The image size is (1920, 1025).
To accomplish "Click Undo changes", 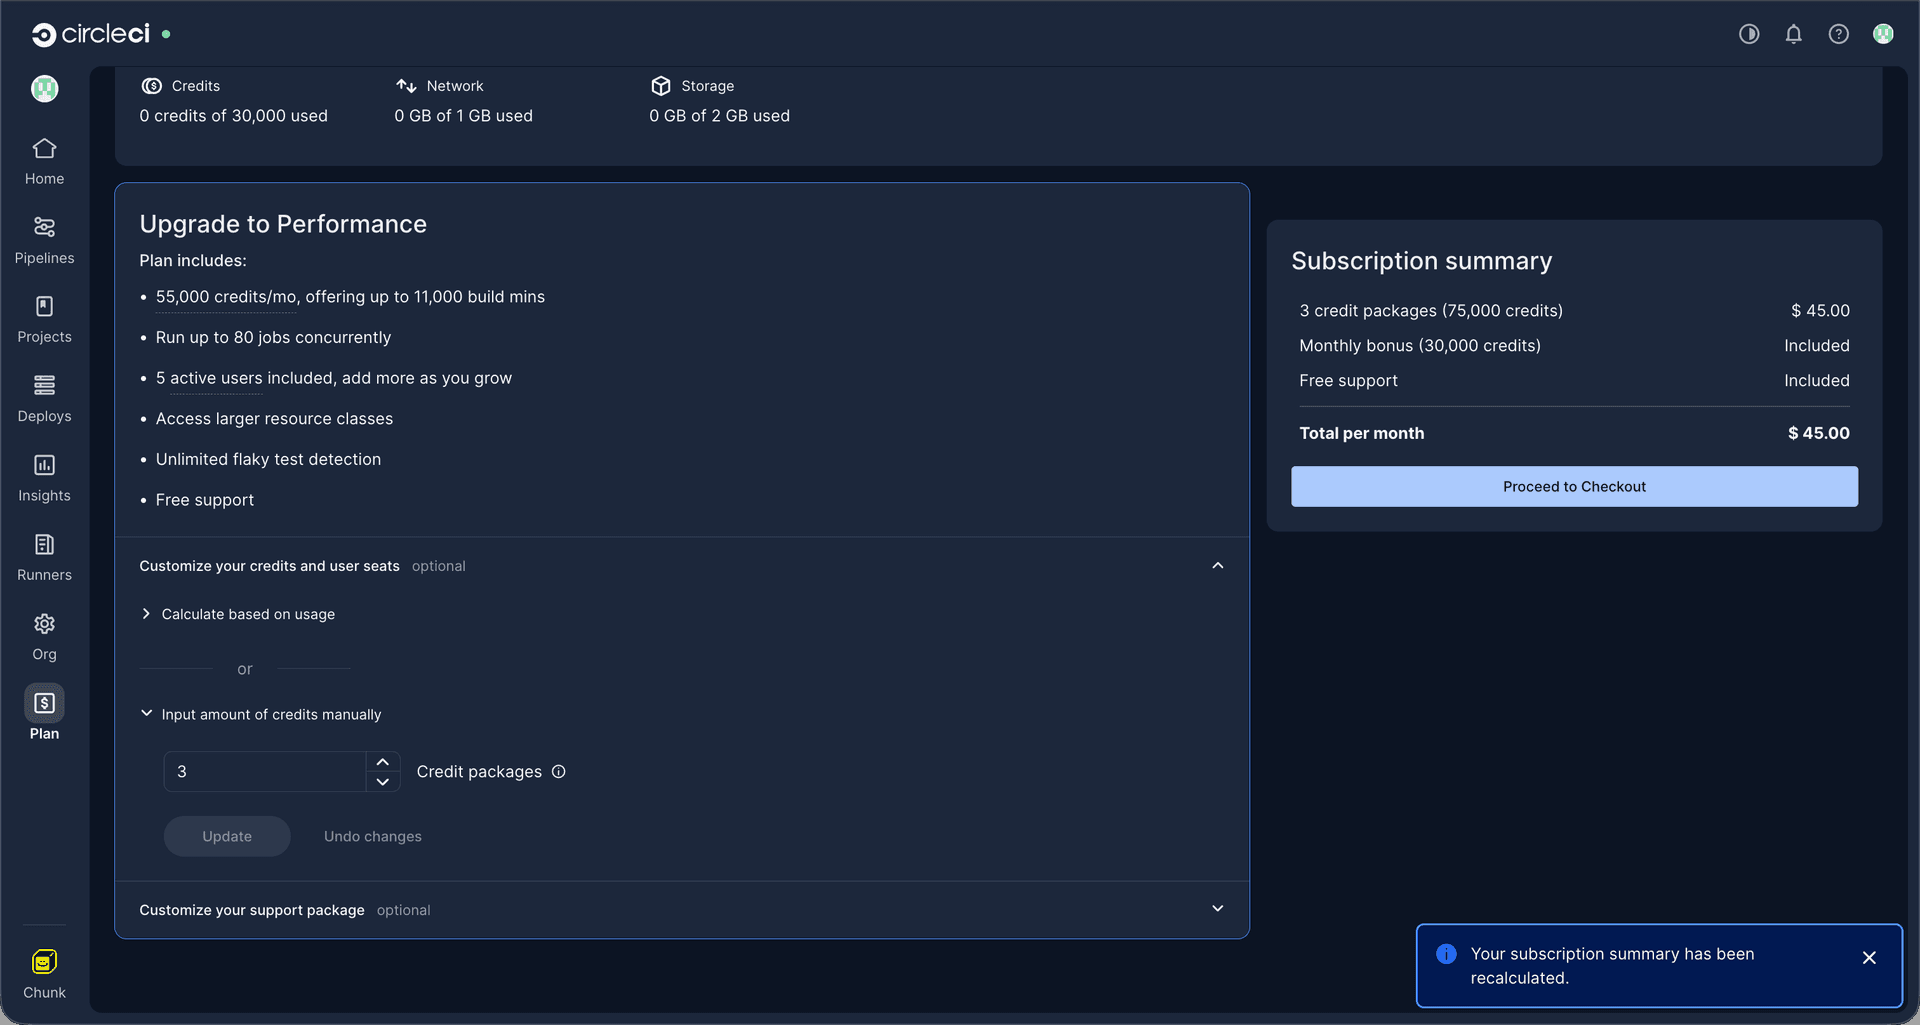I will coord(372,837).
